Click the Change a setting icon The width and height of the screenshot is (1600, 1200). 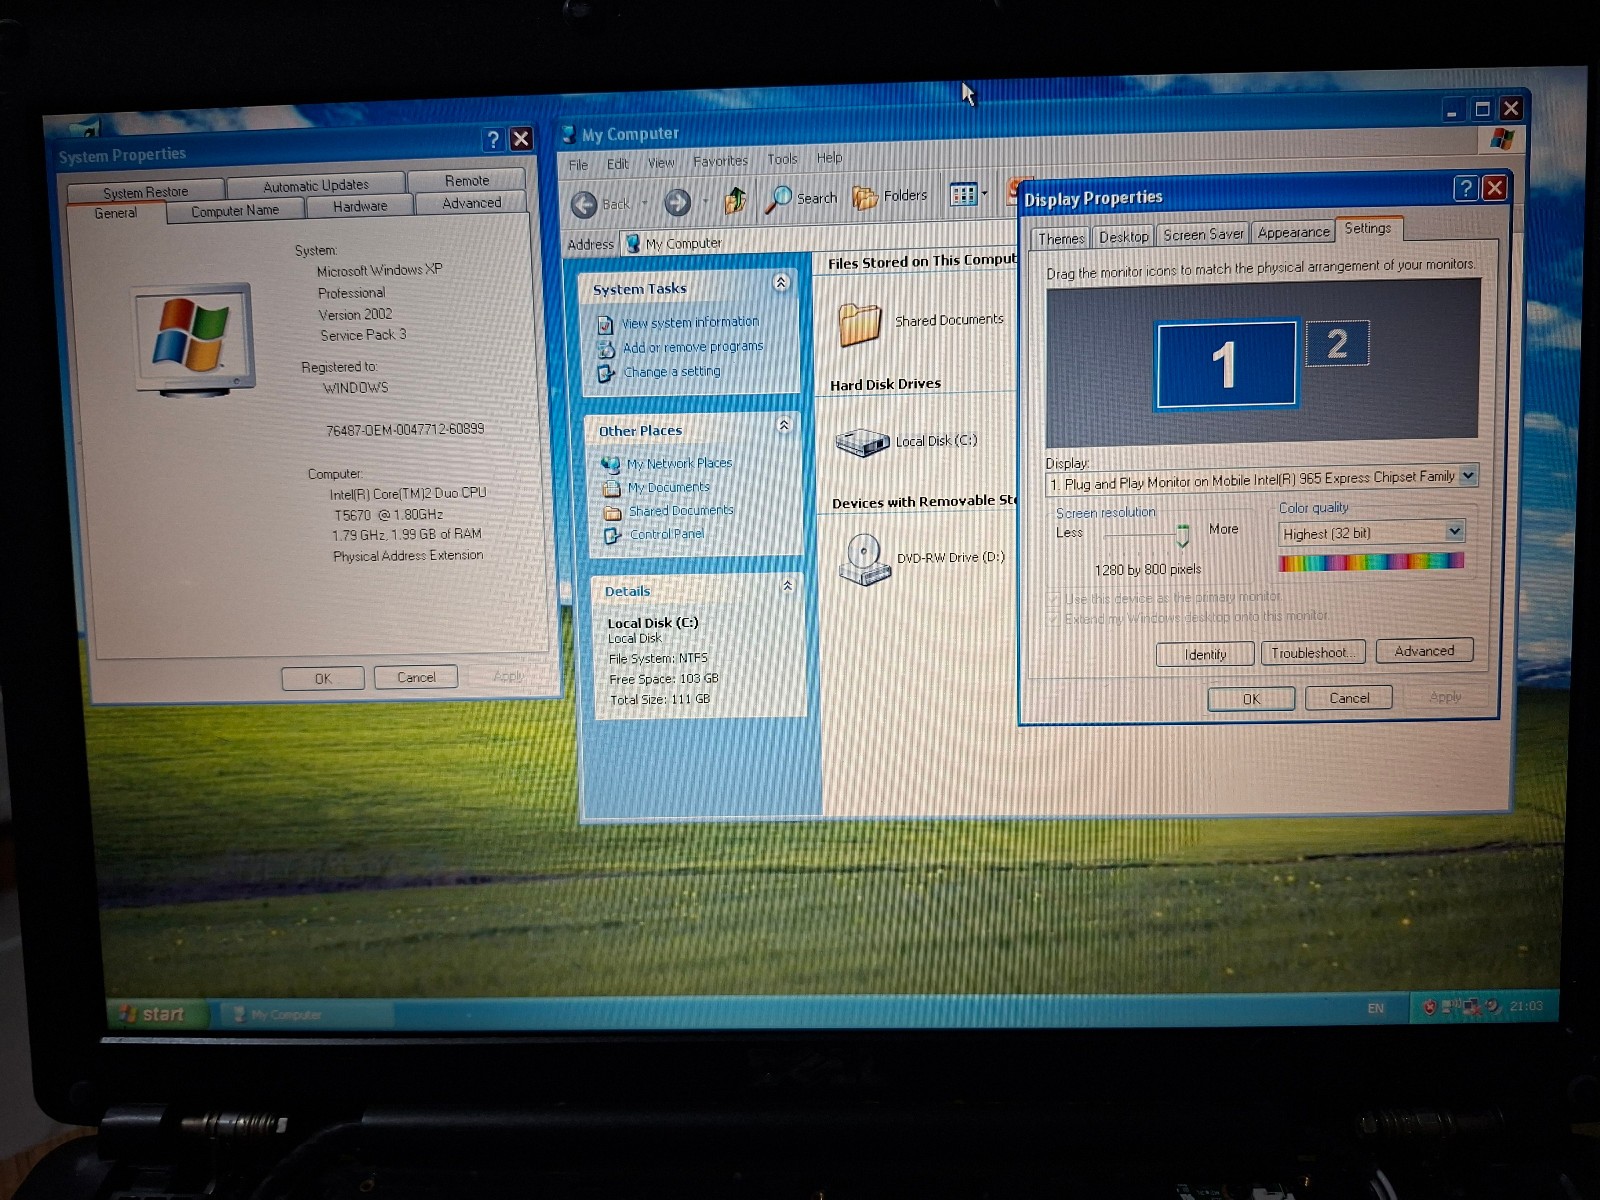point(606,373)
